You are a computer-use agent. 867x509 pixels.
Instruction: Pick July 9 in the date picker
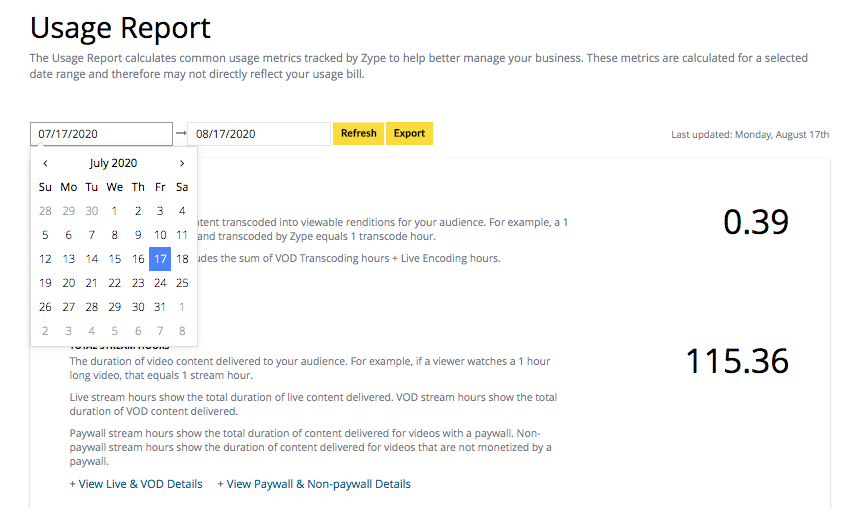(x=138, y=235)
